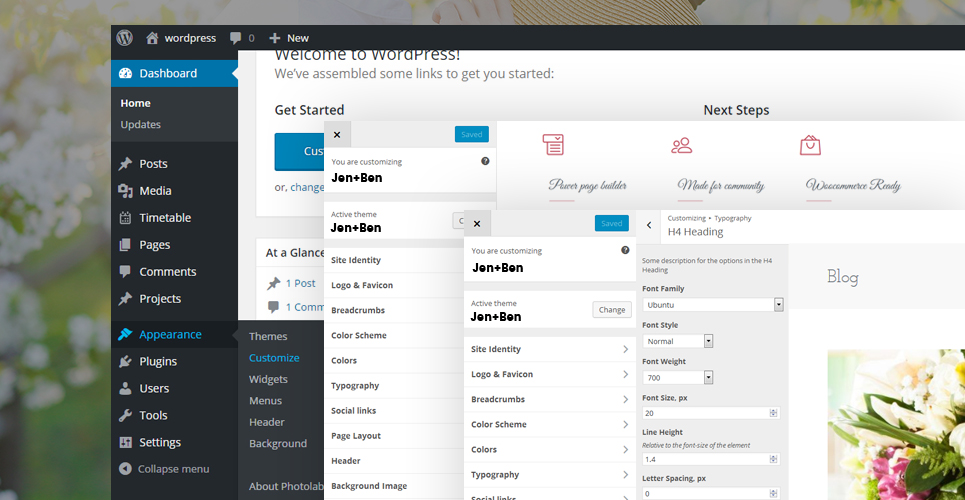This screenshot has height=500, width=965.
Task: Click the Projects pushpin icon
Action: 126,299
